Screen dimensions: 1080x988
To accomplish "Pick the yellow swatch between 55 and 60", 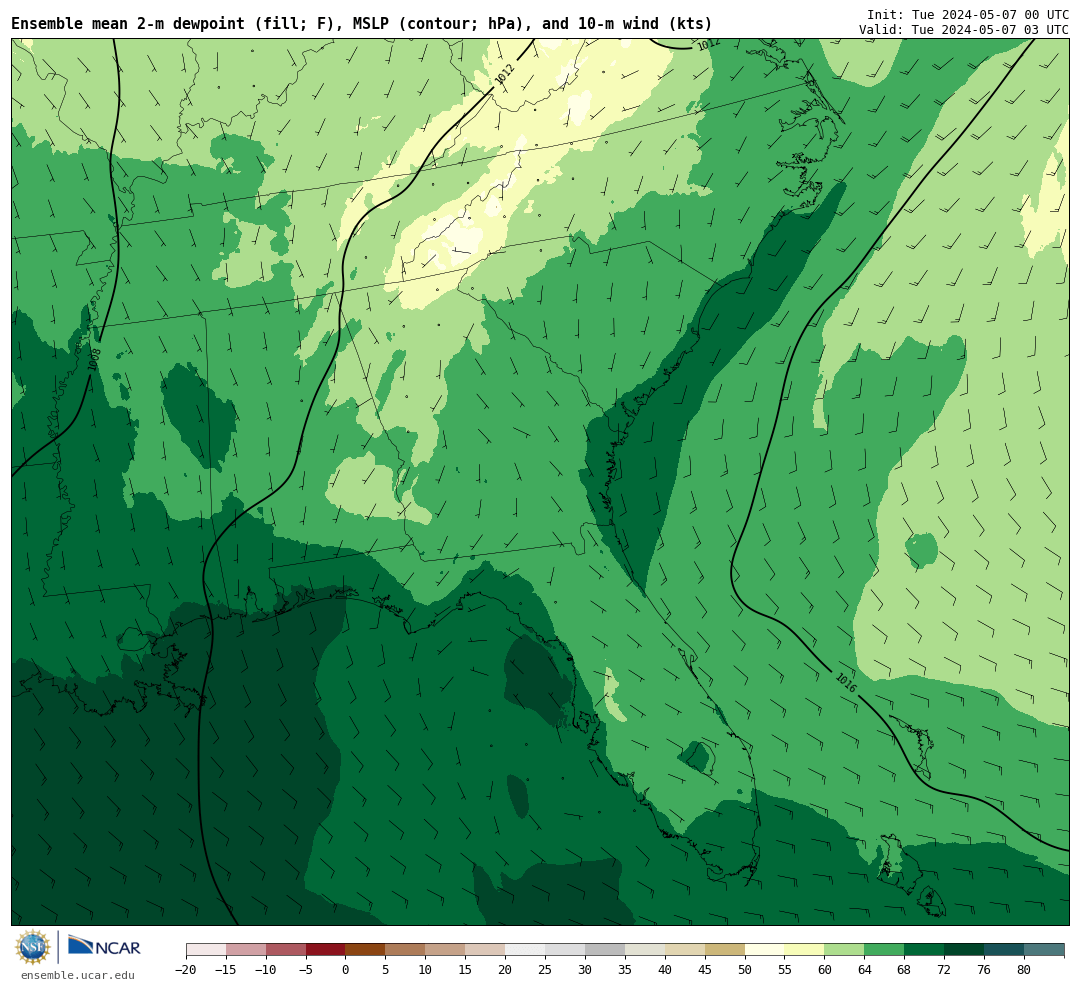I will pos(805,950).
